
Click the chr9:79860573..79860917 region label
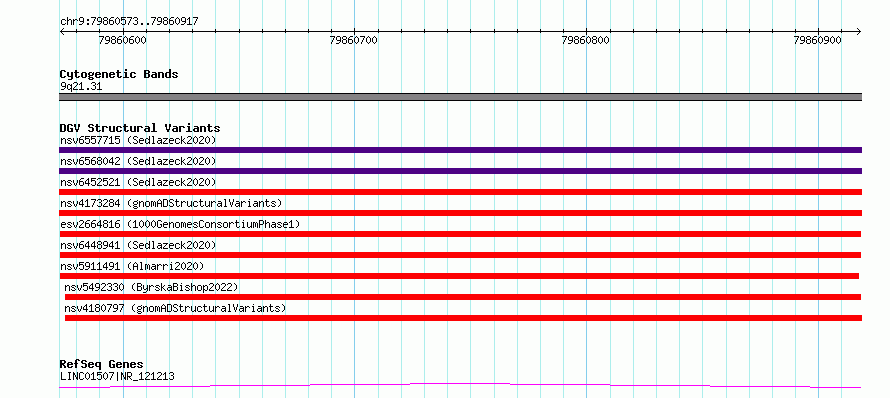pyautogui.click(x=129, y=22)
